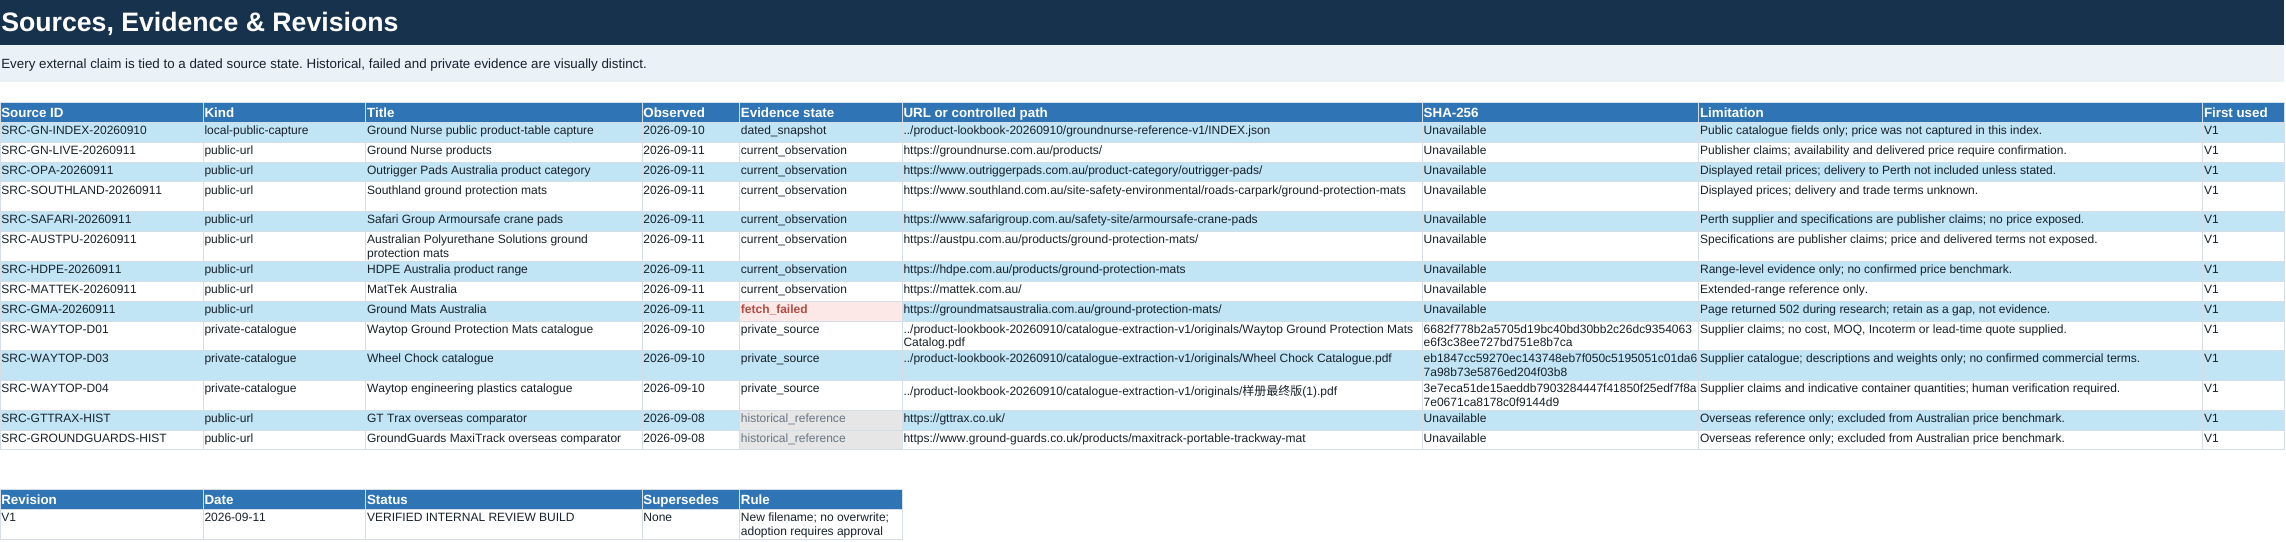The image size is (2286, 542).
Task: Select cell SRC-GN-INDEX-20260910
Action: click(x=101, y=131)
